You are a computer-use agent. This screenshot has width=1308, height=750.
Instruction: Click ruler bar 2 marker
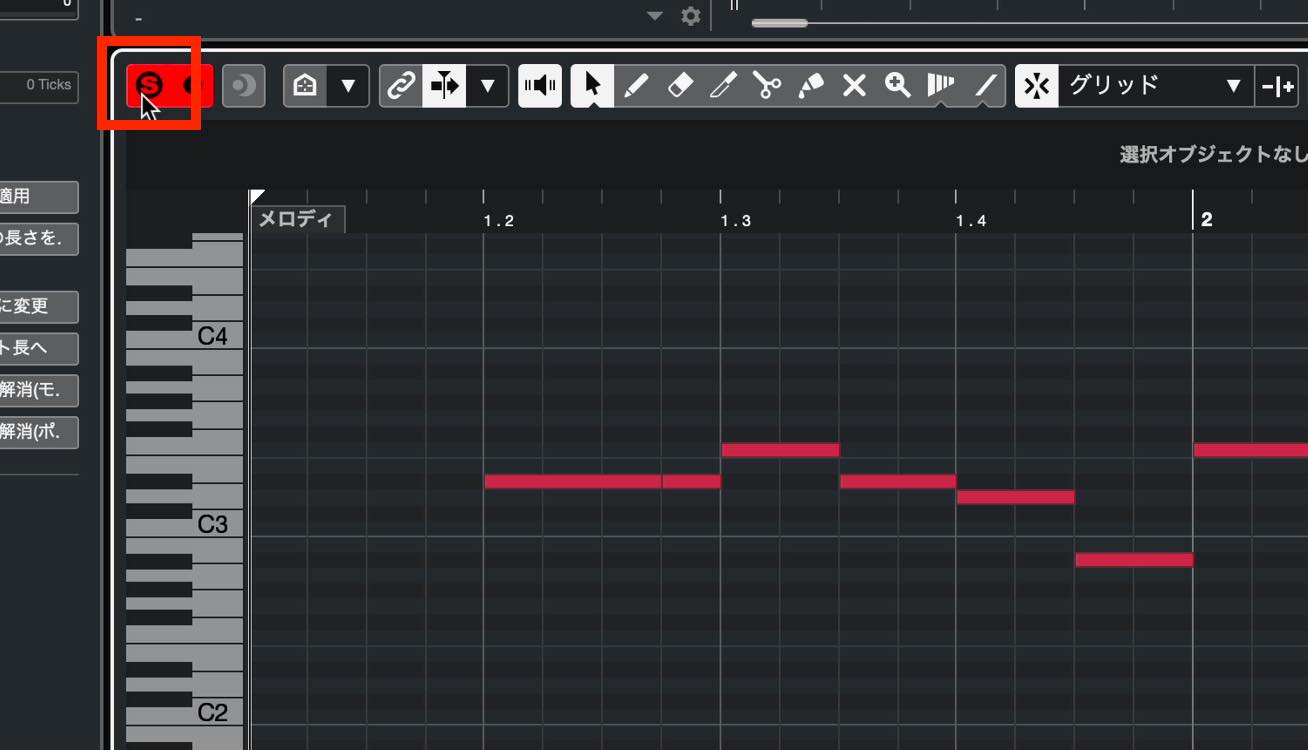(x=1206, y=219)
